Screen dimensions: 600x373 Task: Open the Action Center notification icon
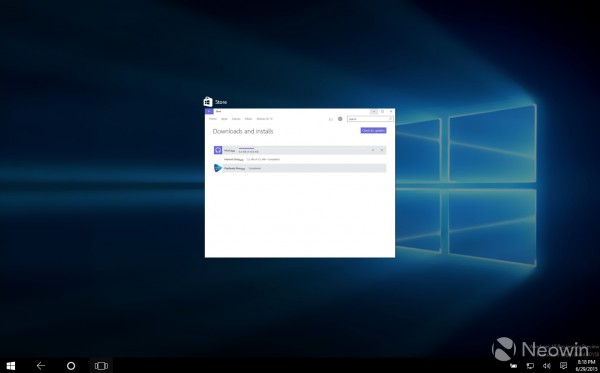(x=563, y=366)
